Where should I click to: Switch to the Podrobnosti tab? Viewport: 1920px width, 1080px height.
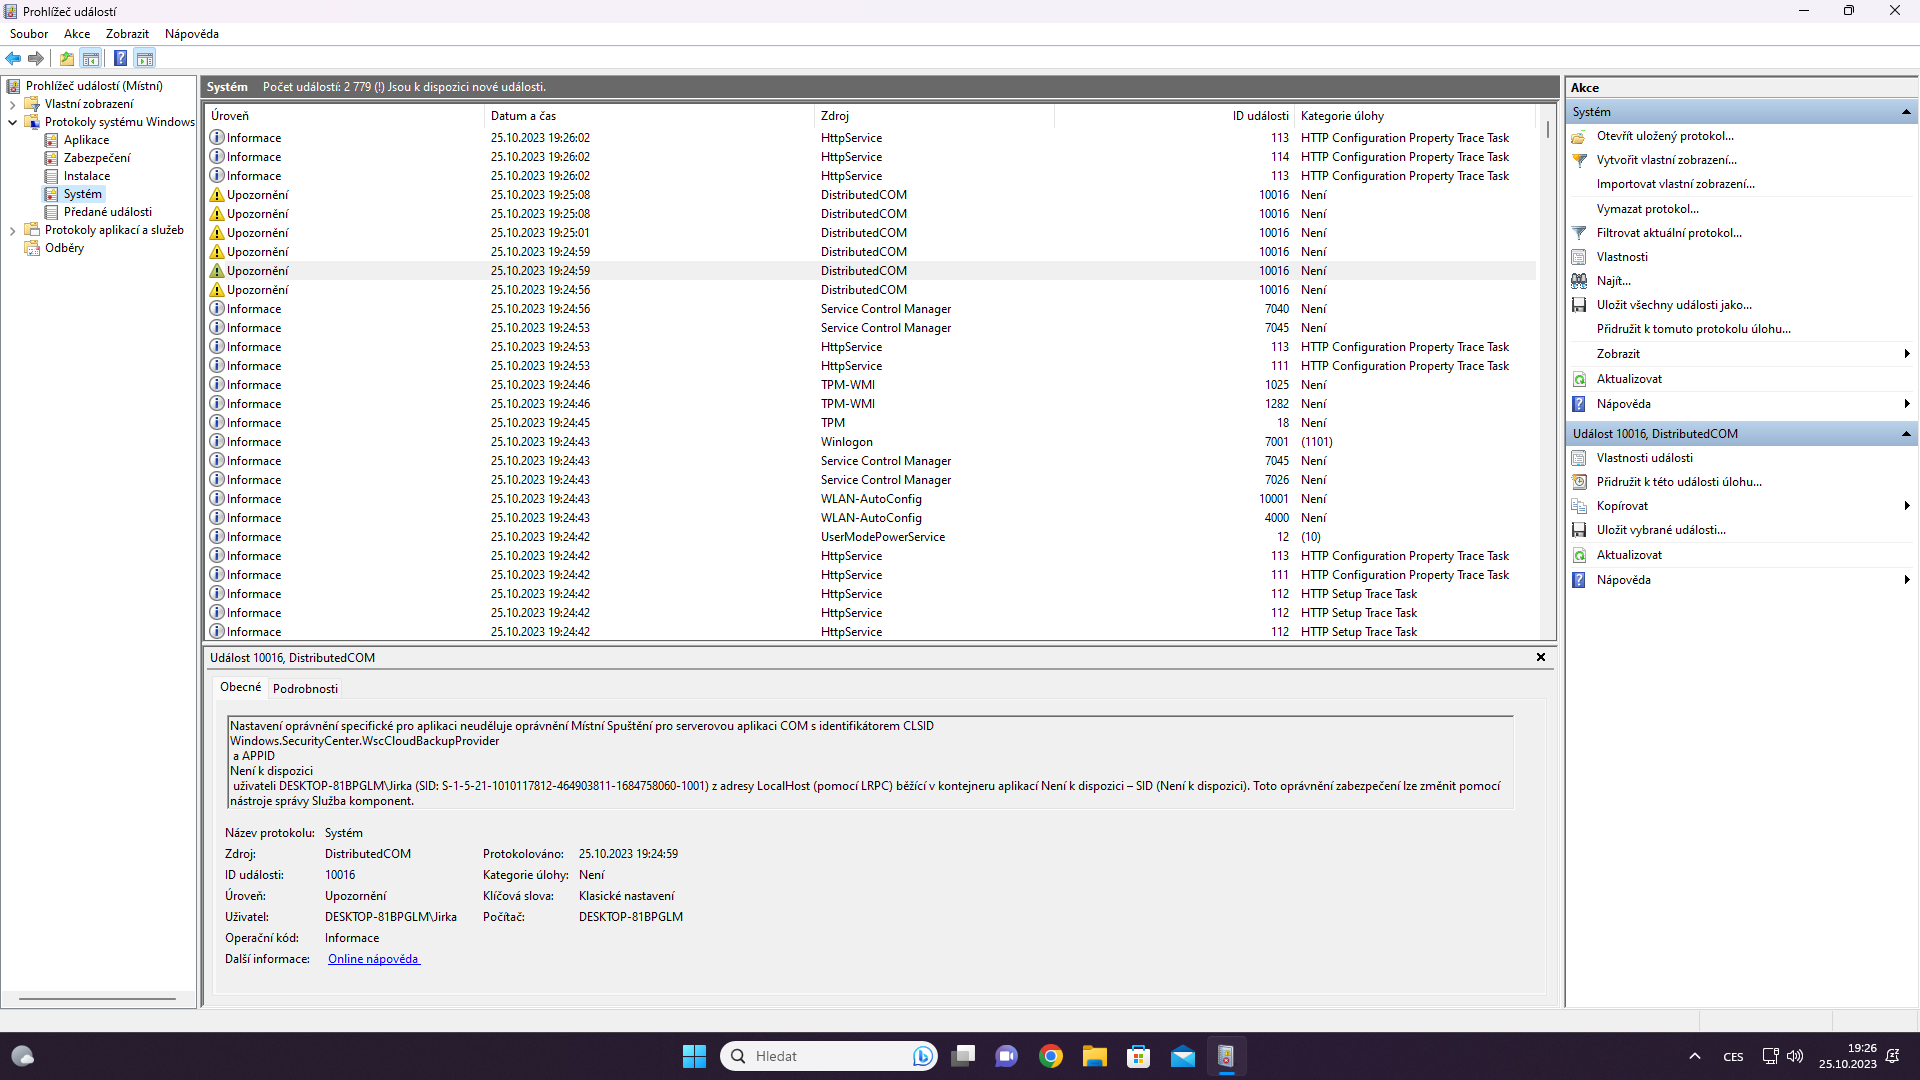pyautogui.click(x=305, y=688)
